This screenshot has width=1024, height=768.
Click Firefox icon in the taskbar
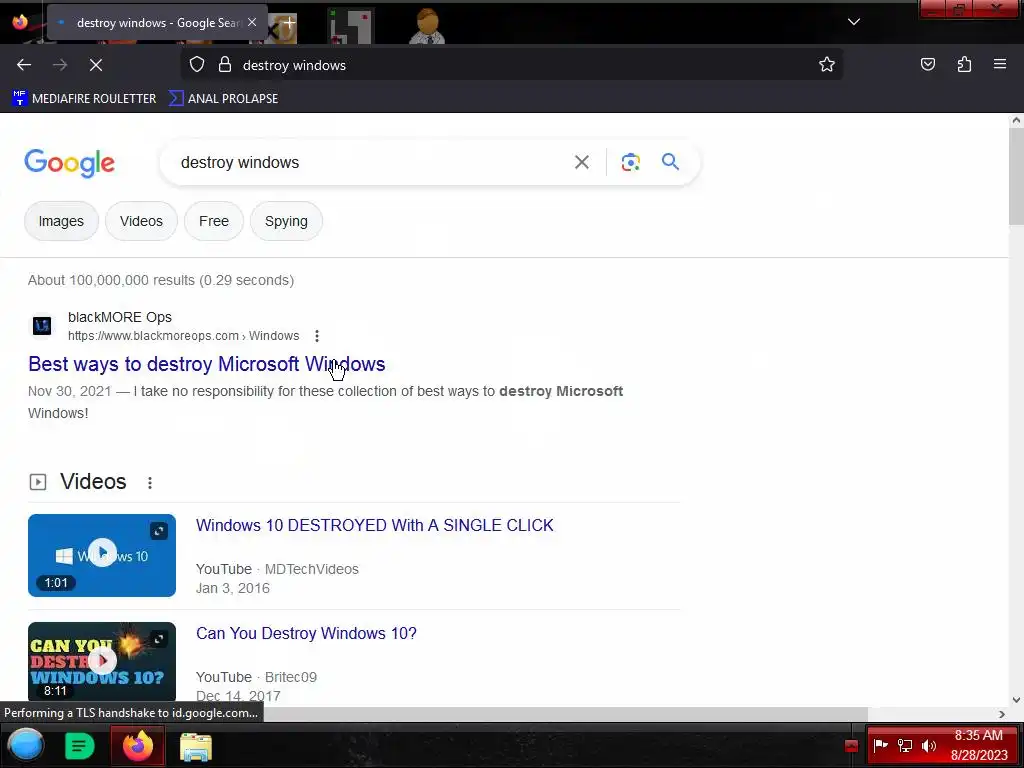click(x=138, y=746)
